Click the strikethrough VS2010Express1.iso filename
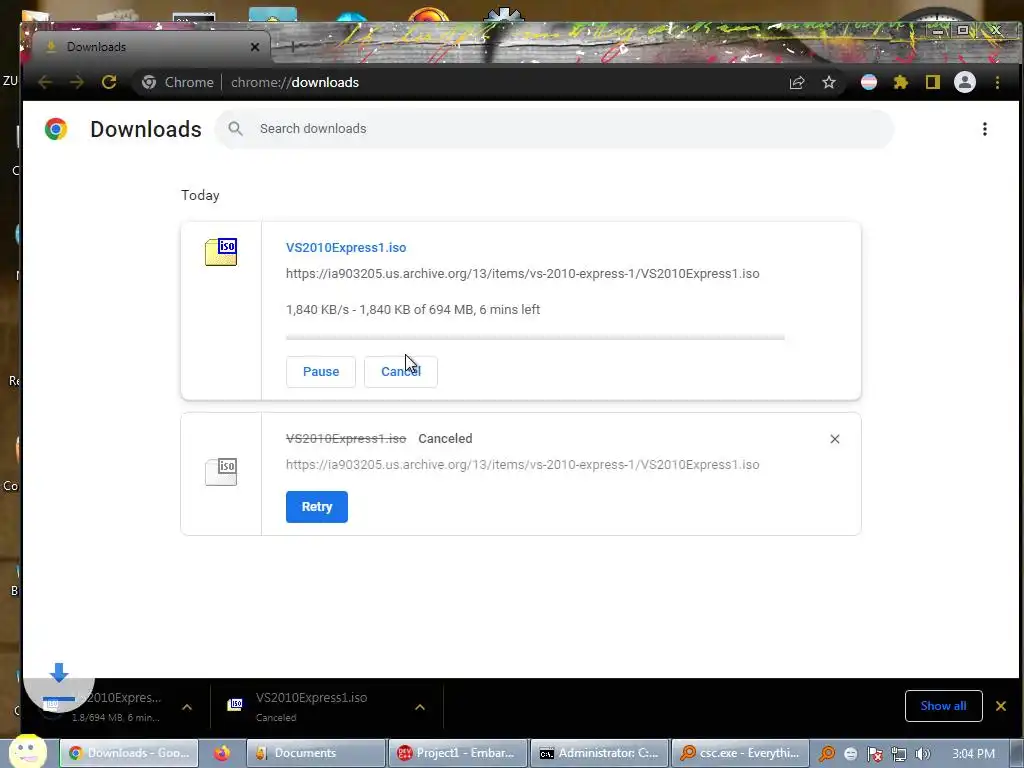The width and height of the screenshot is (1024, 768). 346,439
